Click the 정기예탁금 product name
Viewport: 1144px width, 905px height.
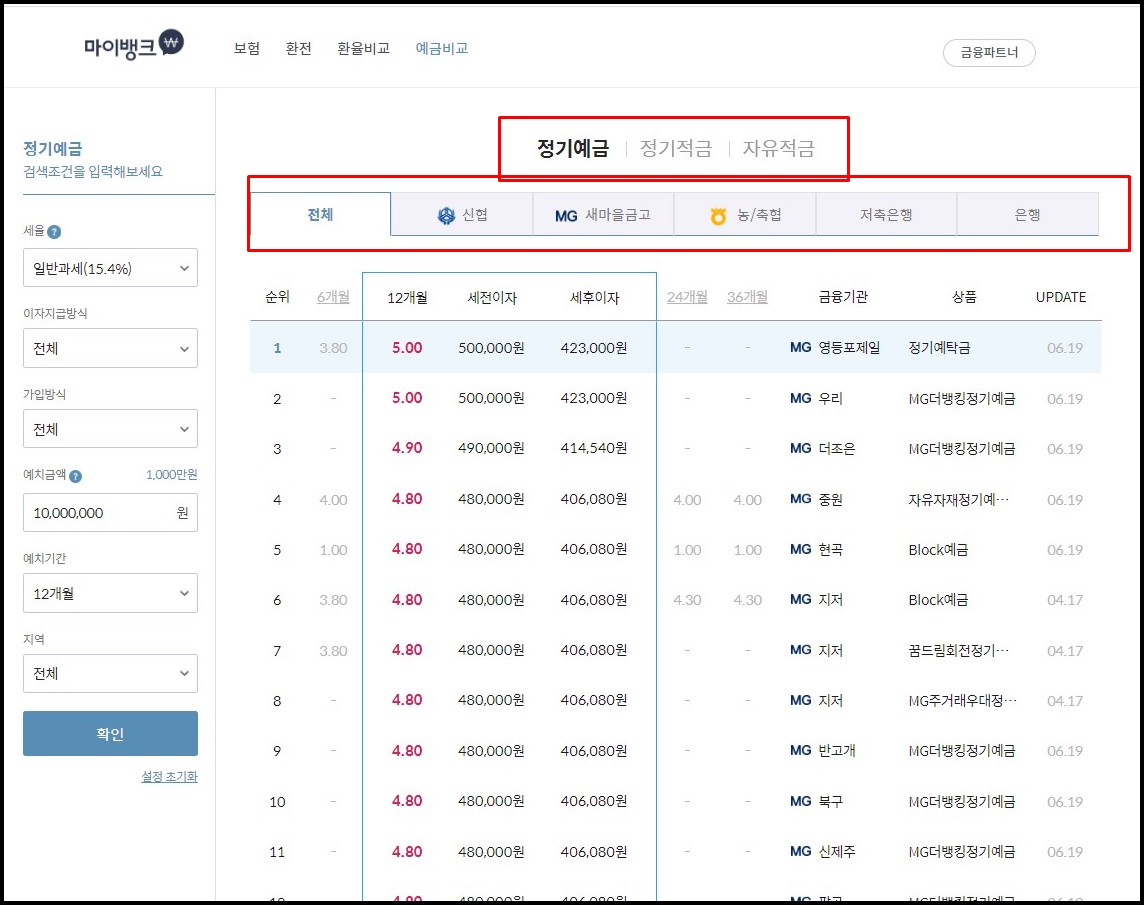[x=940, y=347]
